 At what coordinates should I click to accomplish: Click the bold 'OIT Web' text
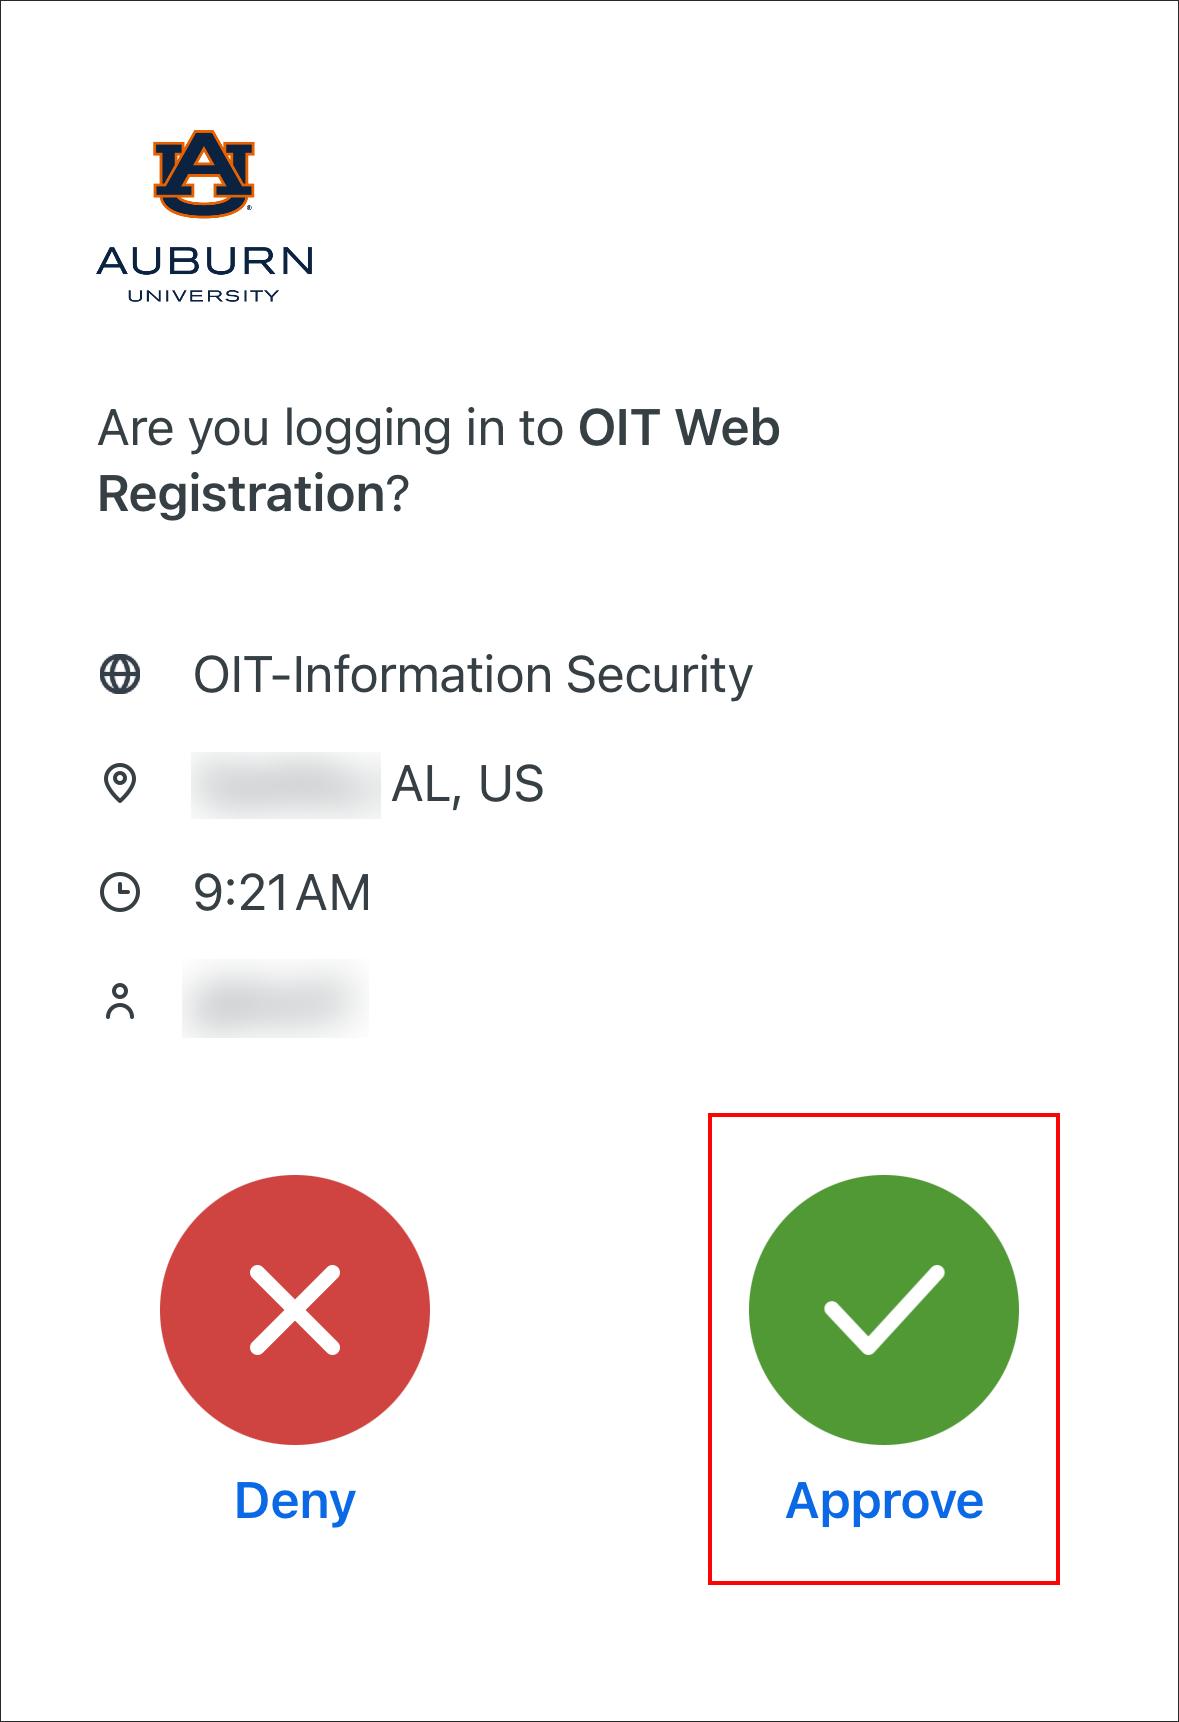tap(679, 428)
